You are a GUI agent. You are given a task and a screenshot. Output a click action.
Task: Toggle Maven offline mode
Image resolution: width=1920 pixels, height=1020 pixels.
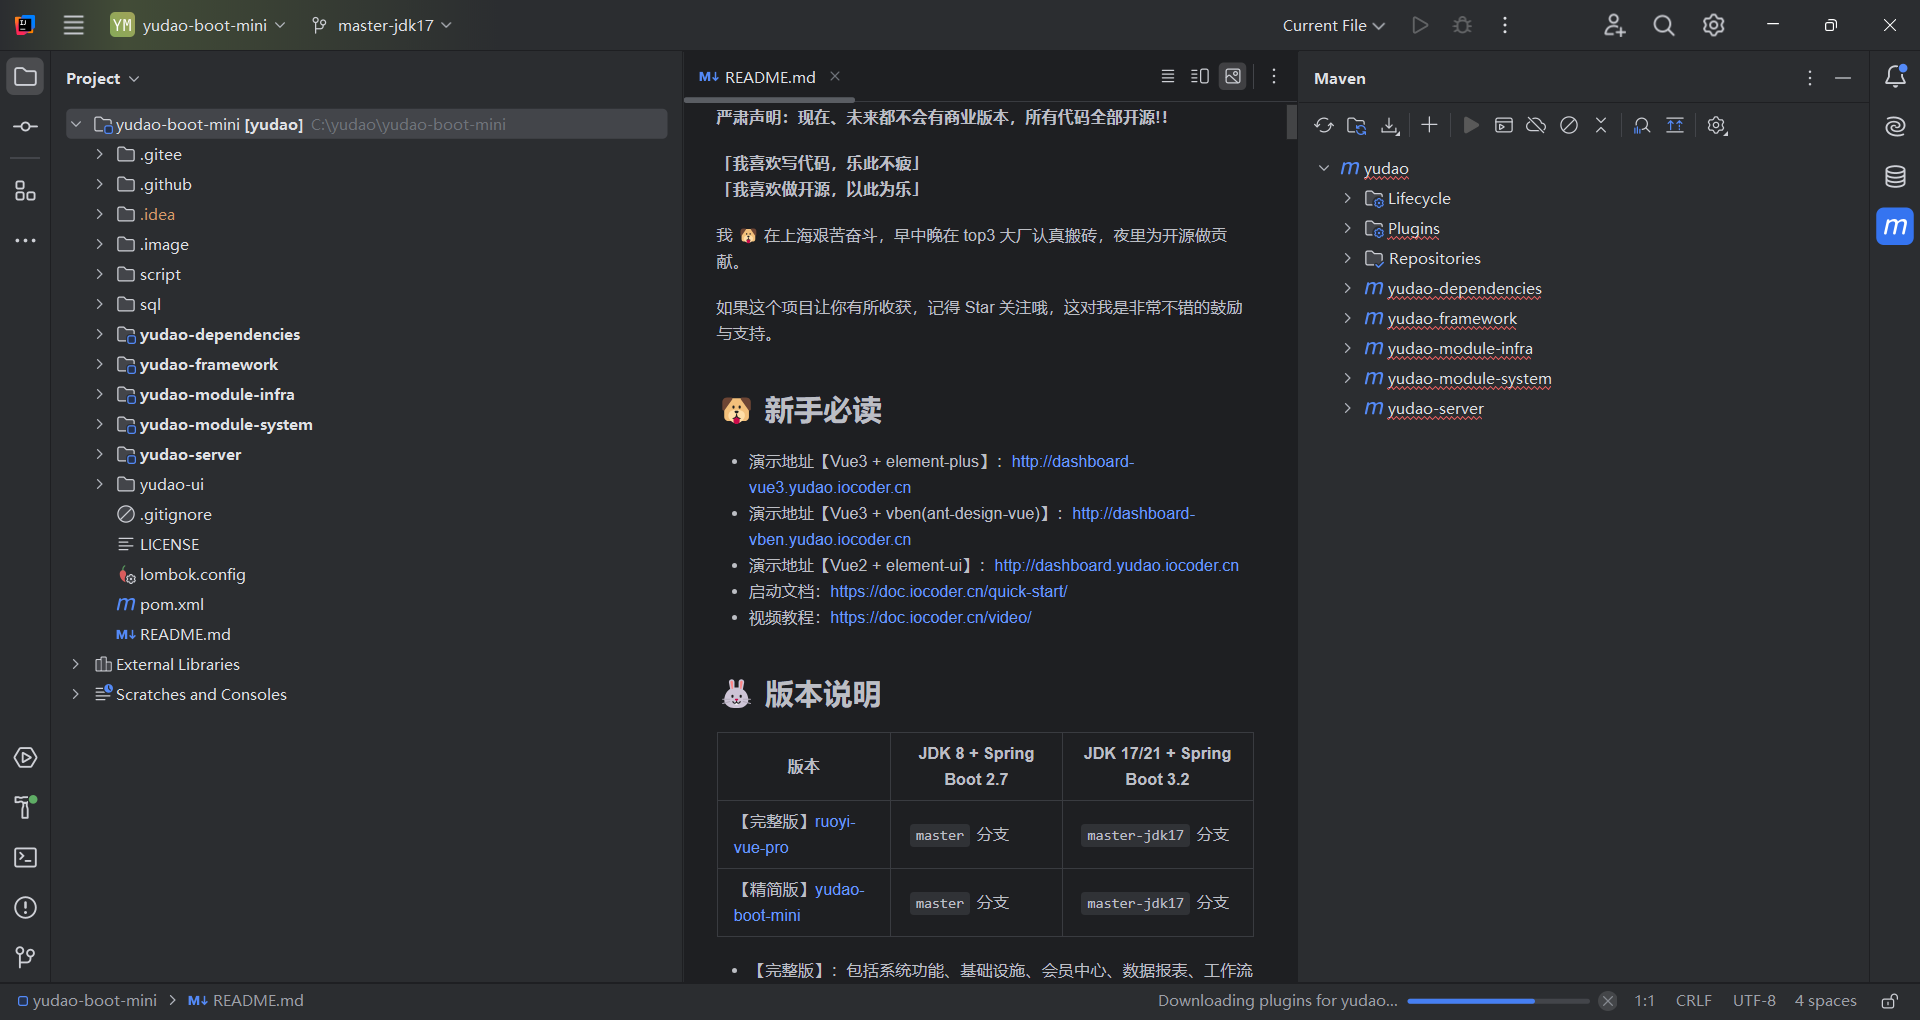click(1536, 125)
